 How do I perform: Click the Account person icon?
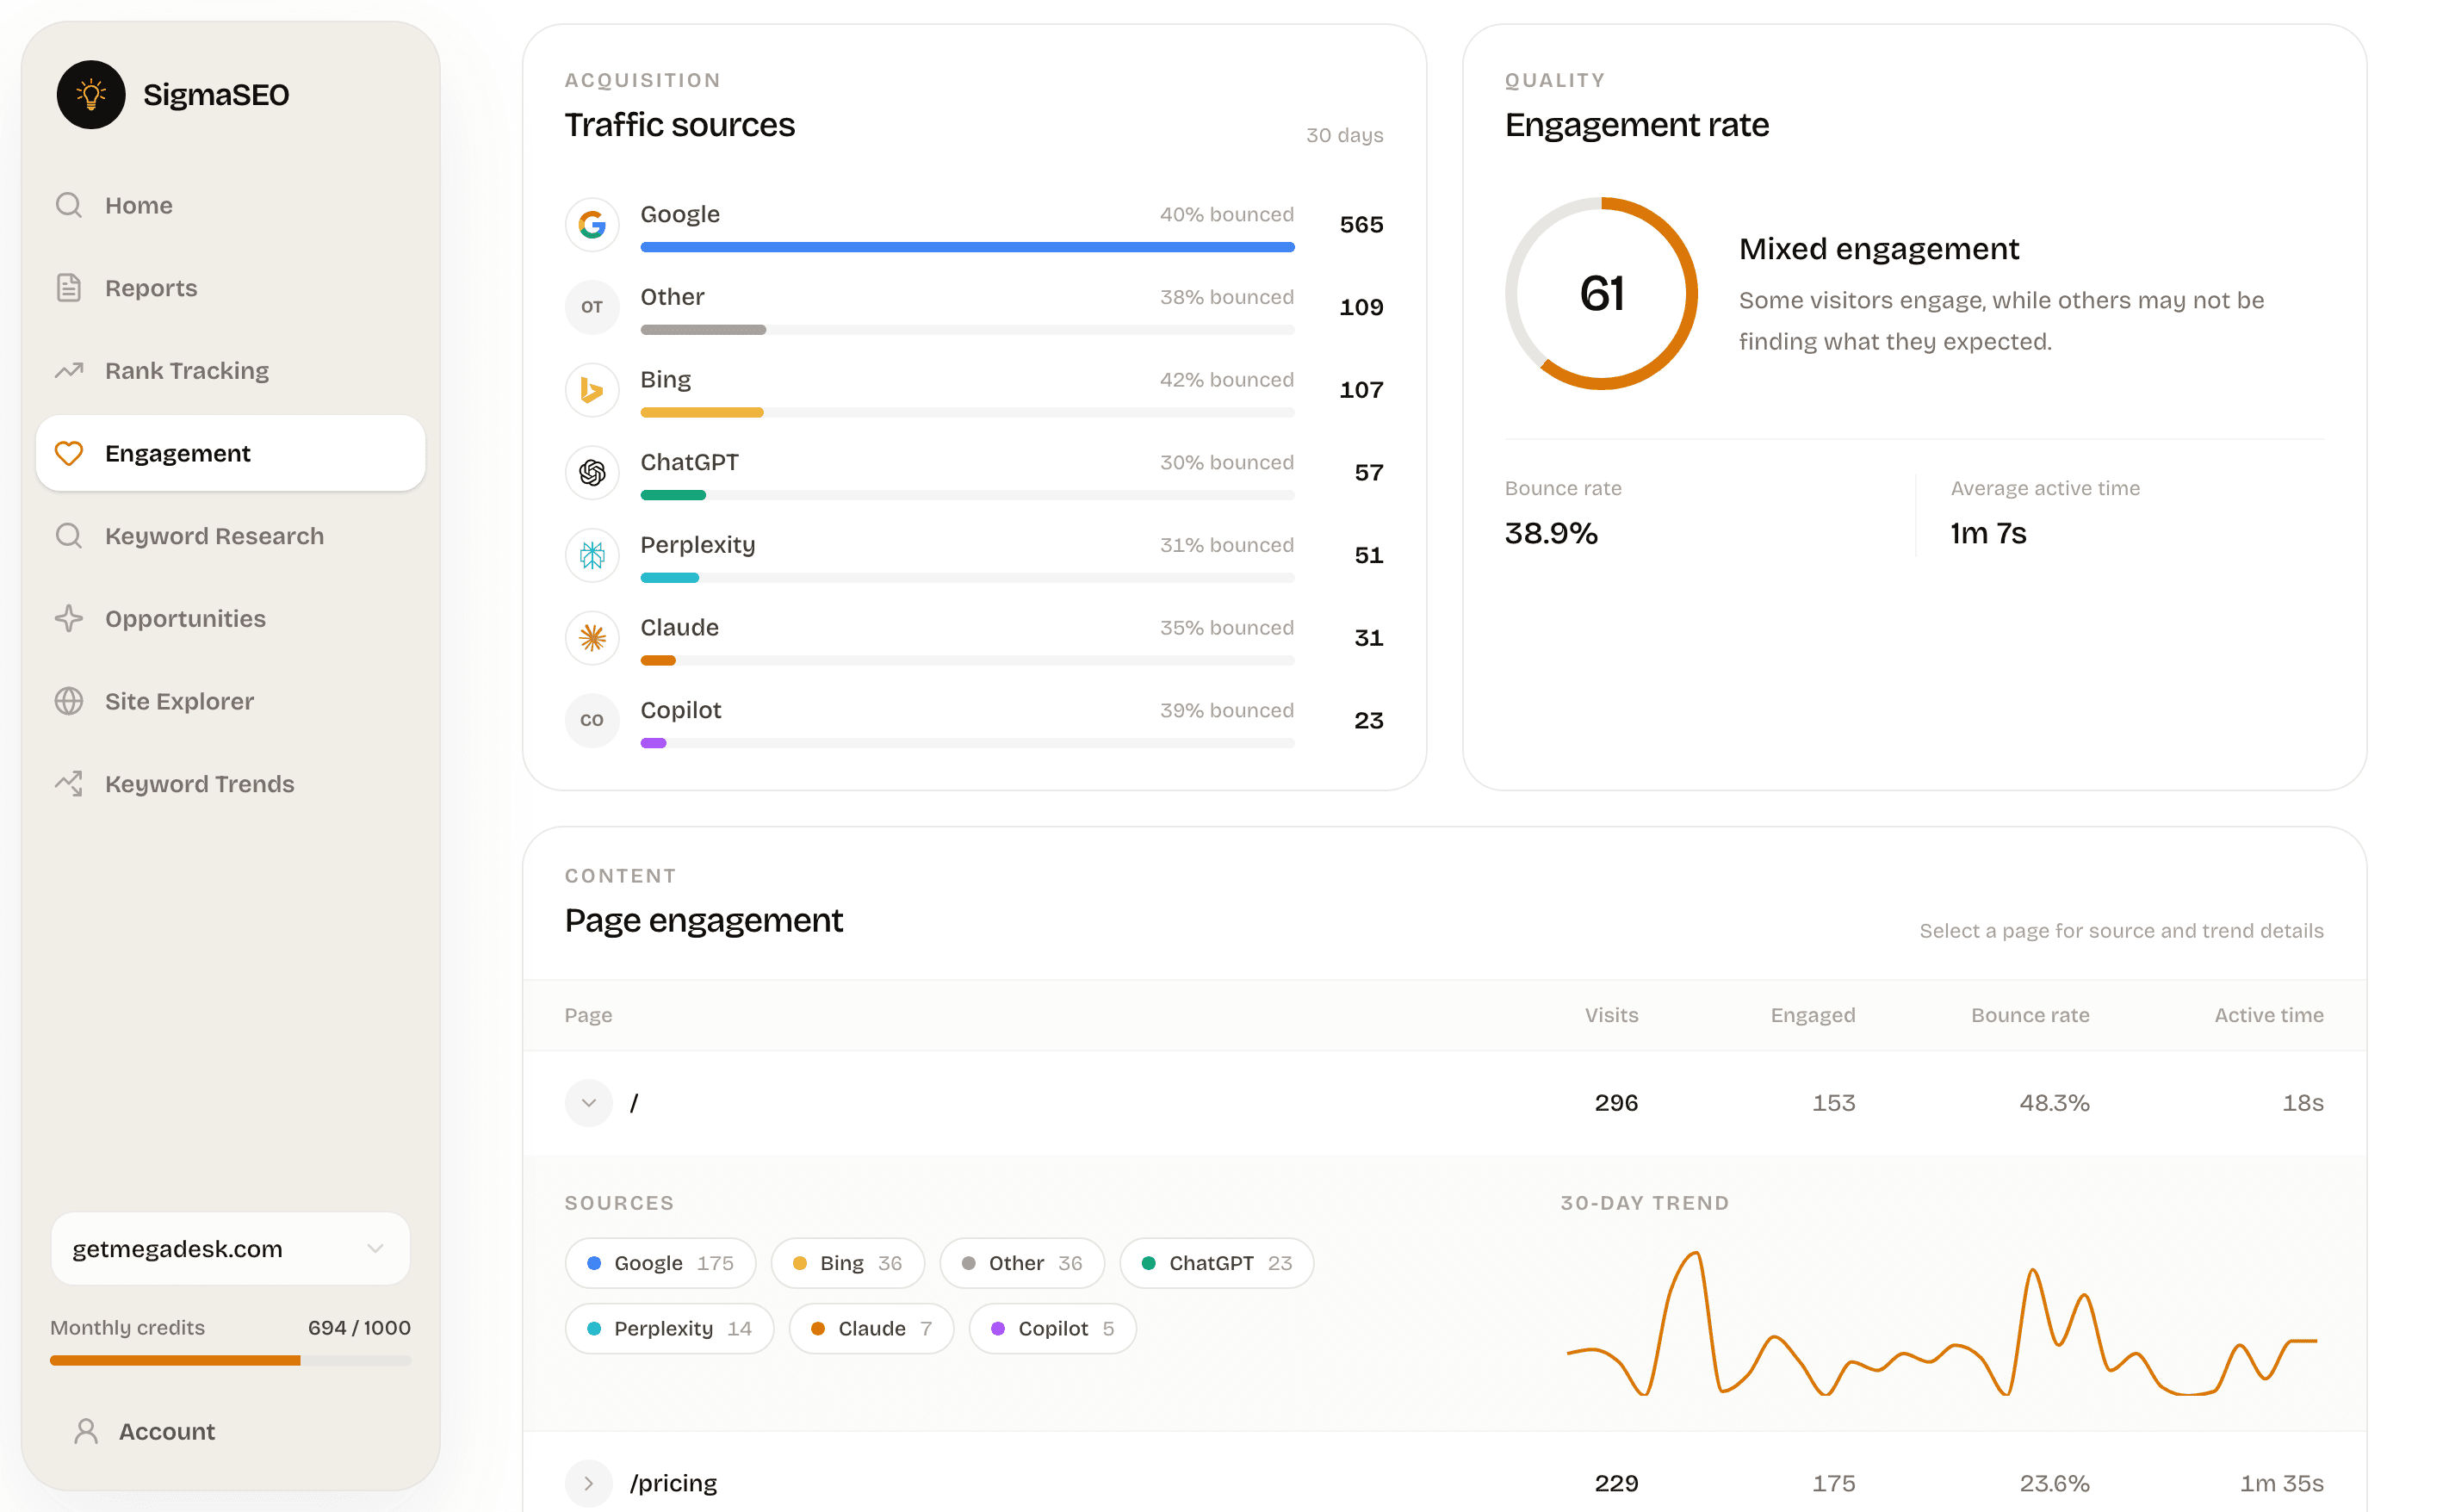coord(86,1431)
